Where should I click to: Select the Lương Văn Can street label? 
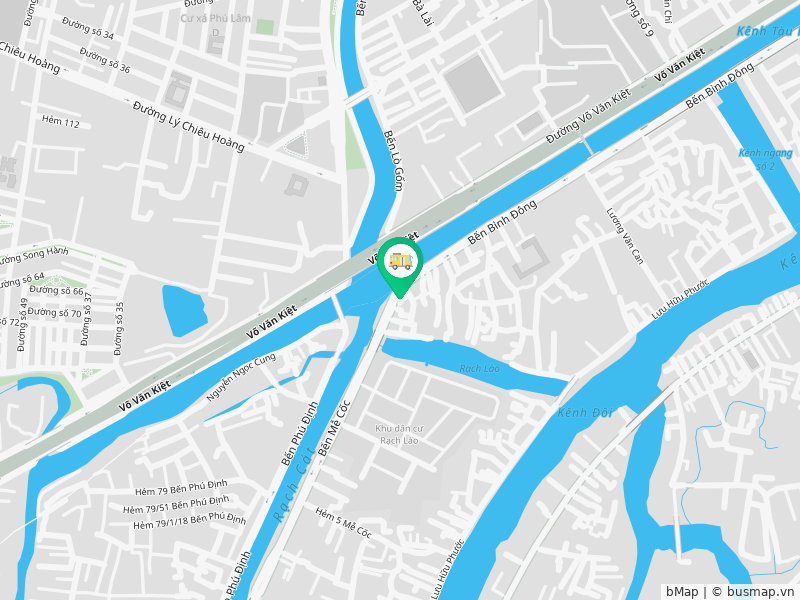624,236
